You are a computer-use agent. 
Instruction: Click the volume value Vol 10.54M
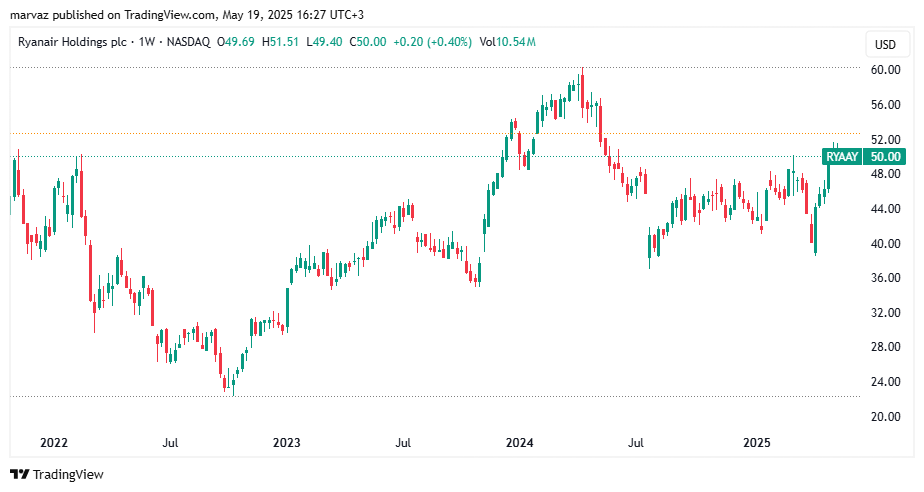[507, 42]
